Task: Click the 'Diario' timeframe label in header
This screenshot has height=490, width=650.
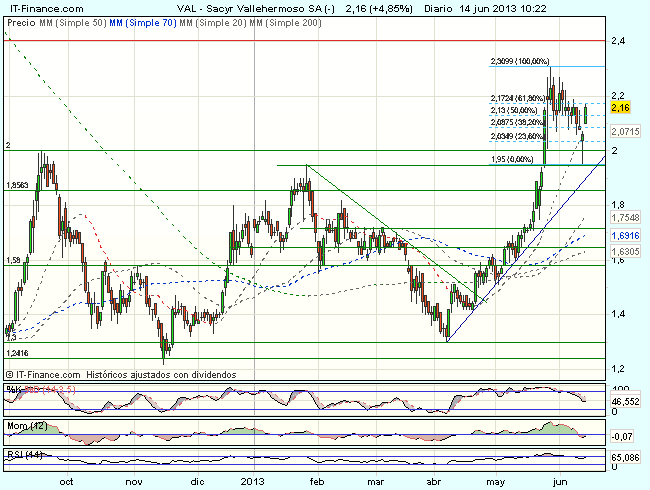Action: click(x=409, y=7)
